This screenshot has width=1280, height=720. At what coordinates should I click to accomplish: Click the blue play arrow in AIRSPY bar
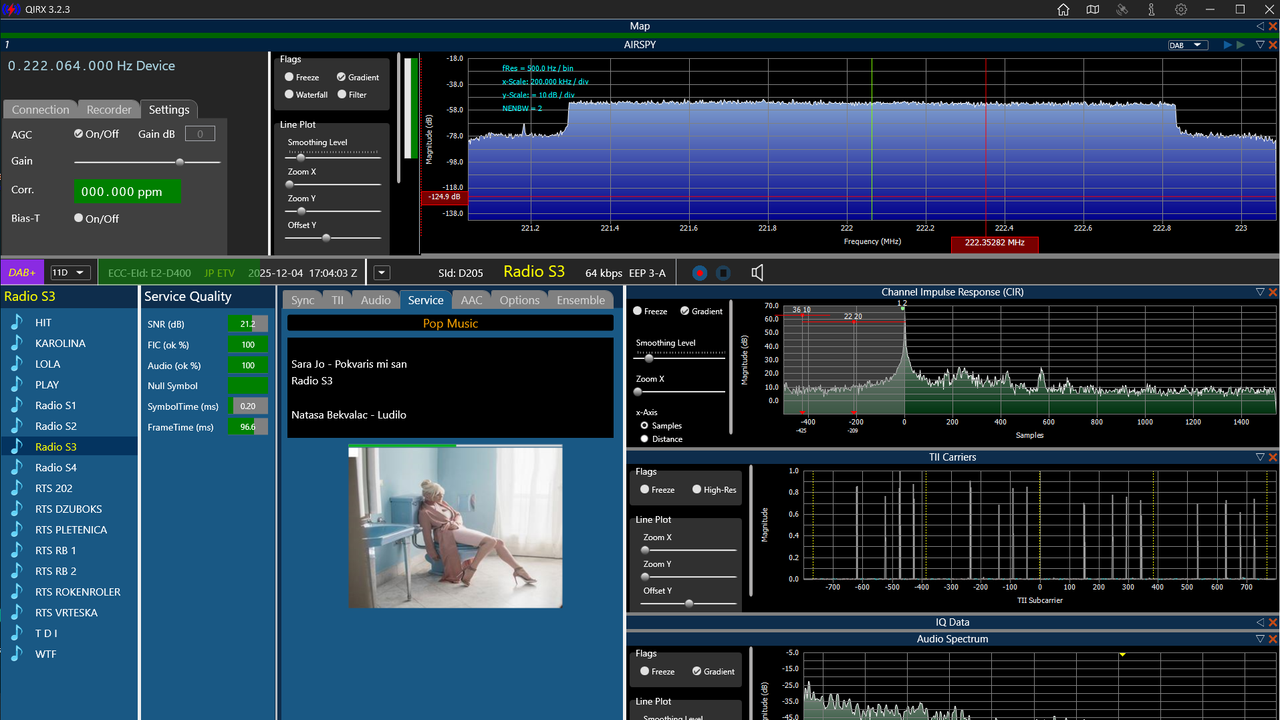pyautogui.click(x=1227, y=45)
